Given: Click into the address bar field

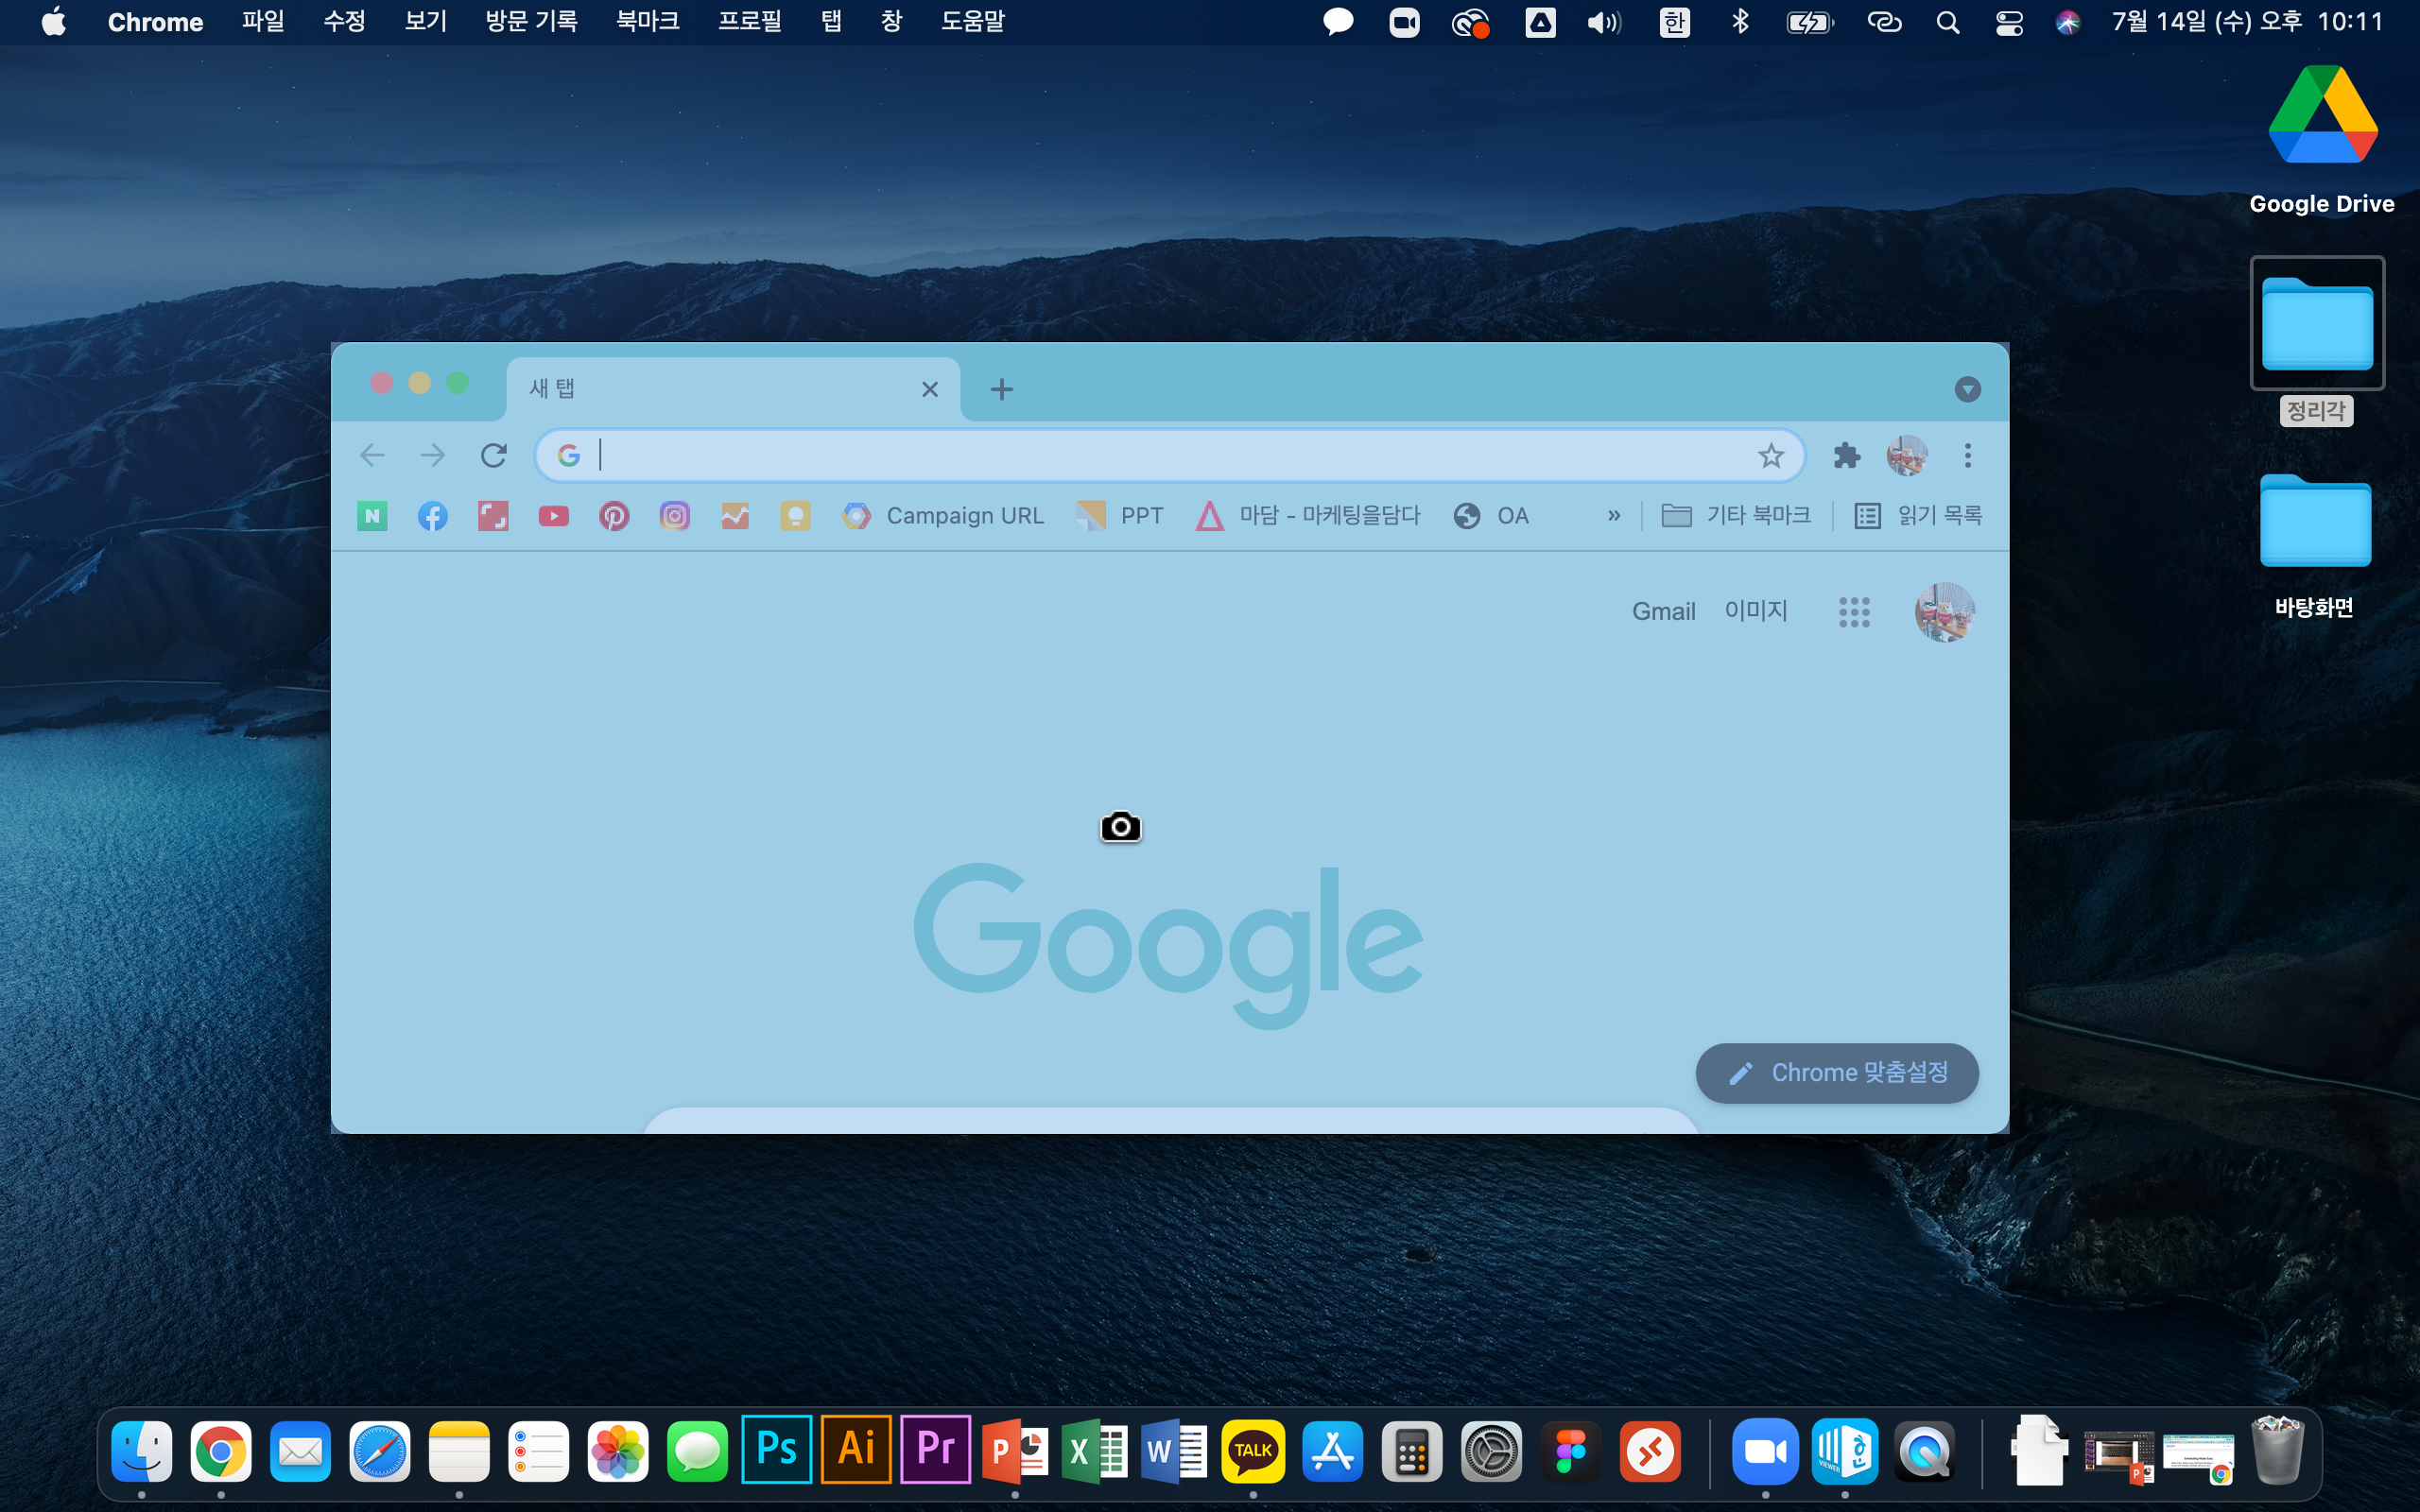Looking at the screenshot, I should tap(1150, 456).
